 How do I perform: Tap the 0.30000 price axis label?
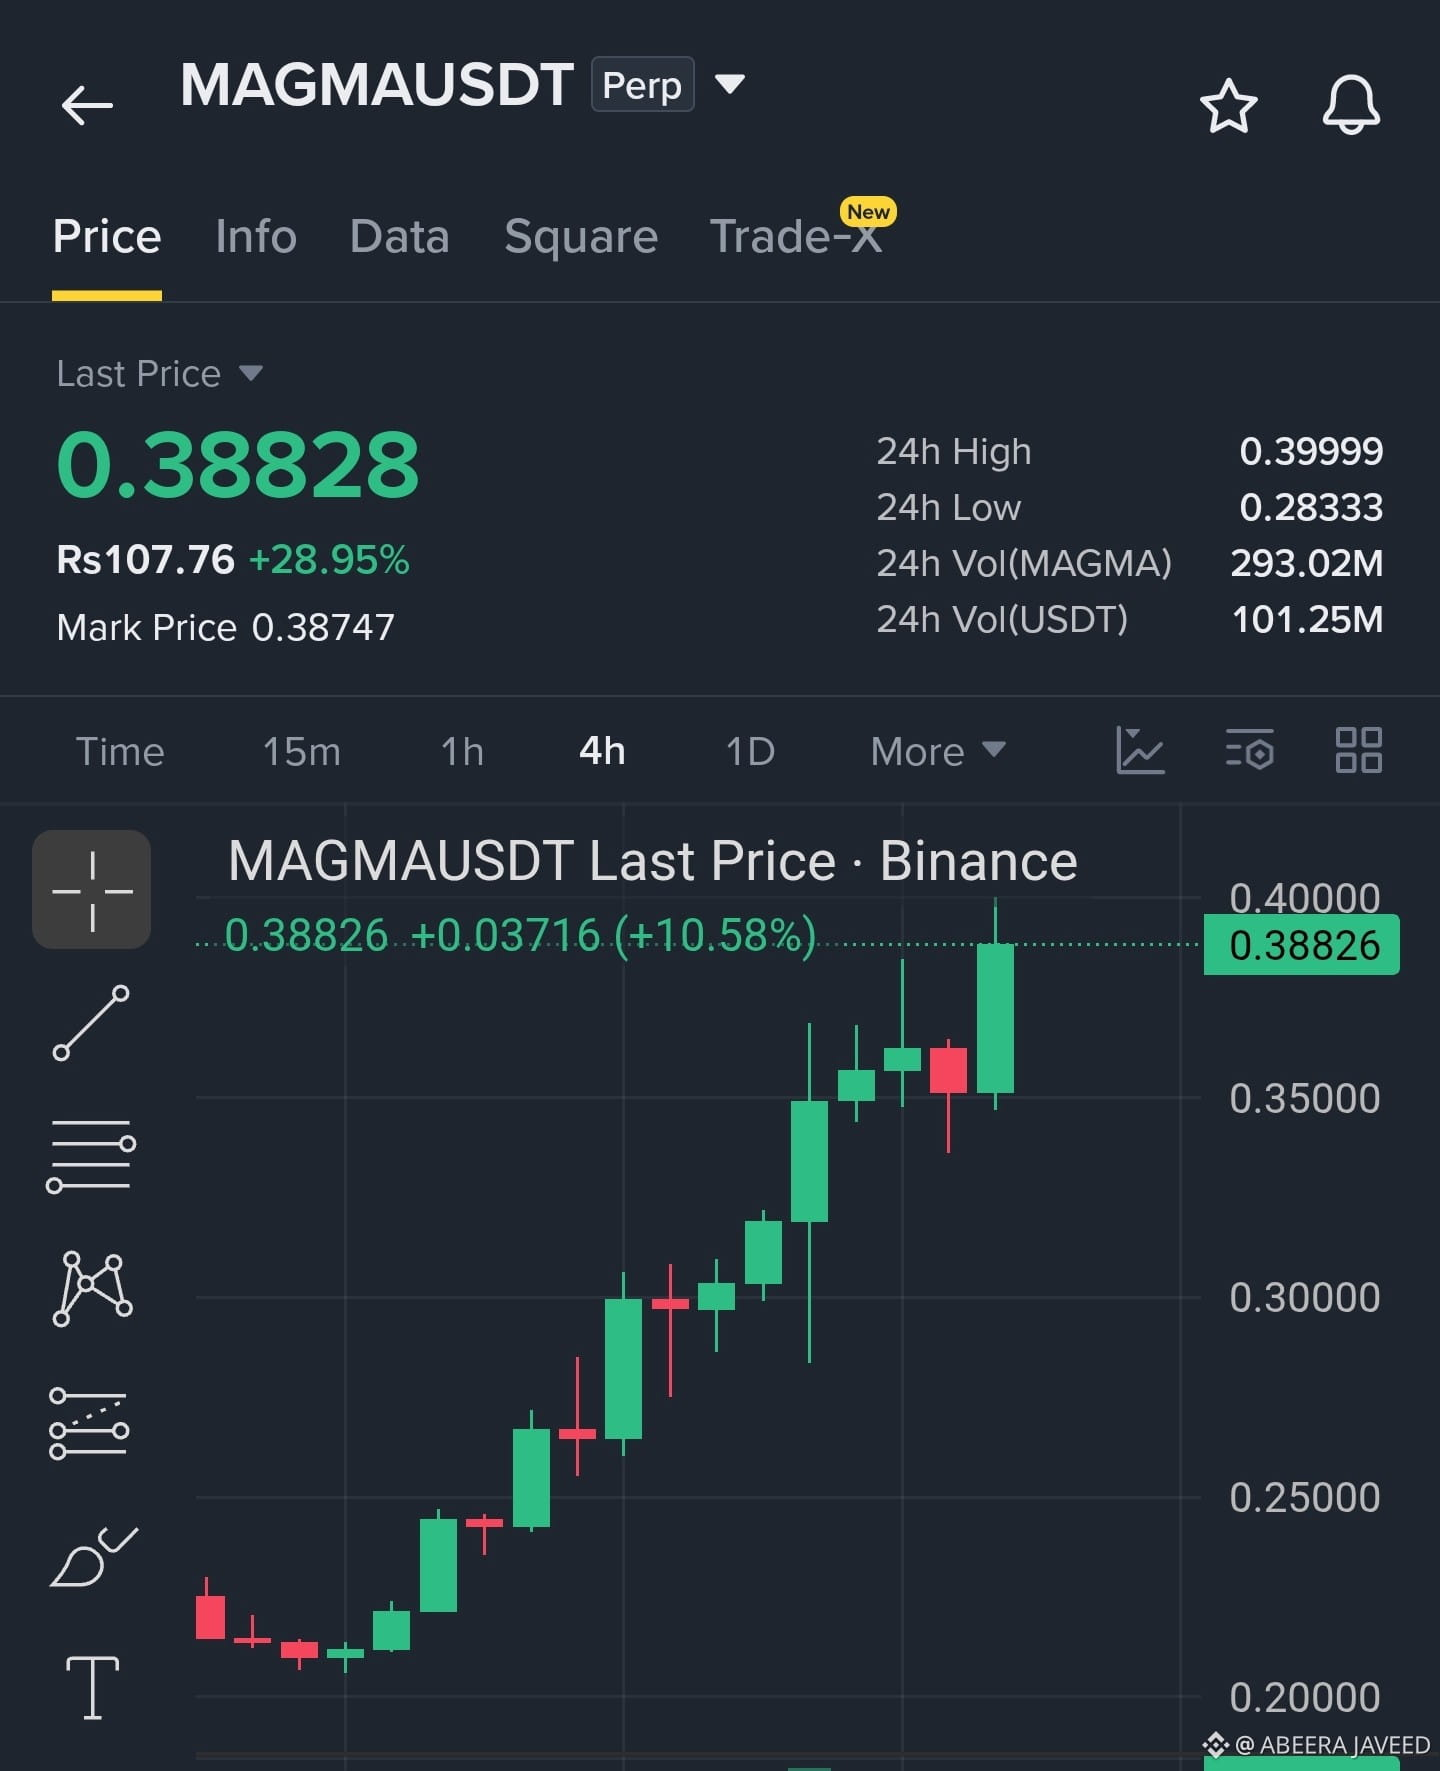(1305, 1297)
